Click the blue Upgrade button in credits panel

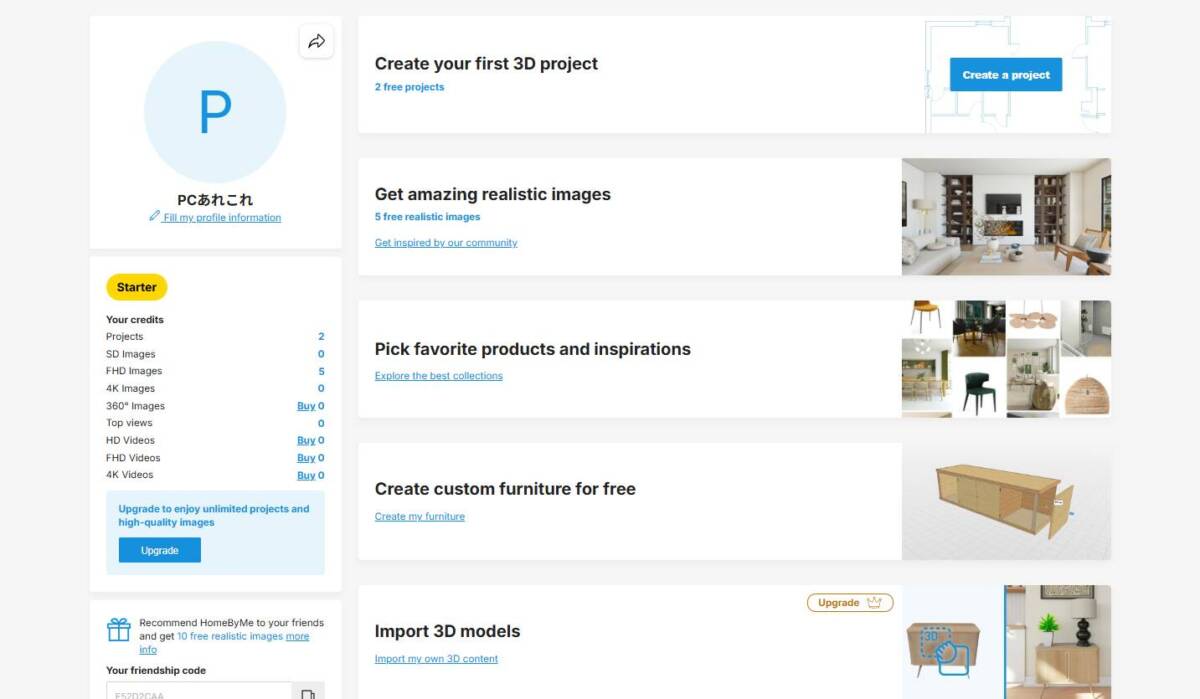point(159,550)
